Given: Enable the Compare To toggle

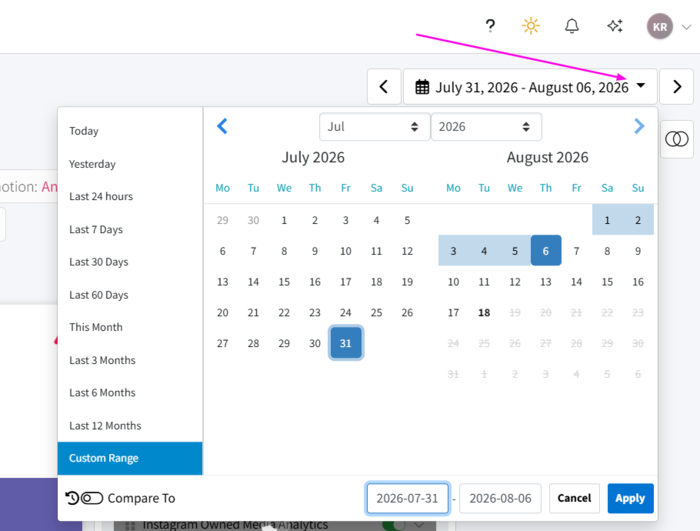Looking at the screenshot, I should click(x=92, y=498).
